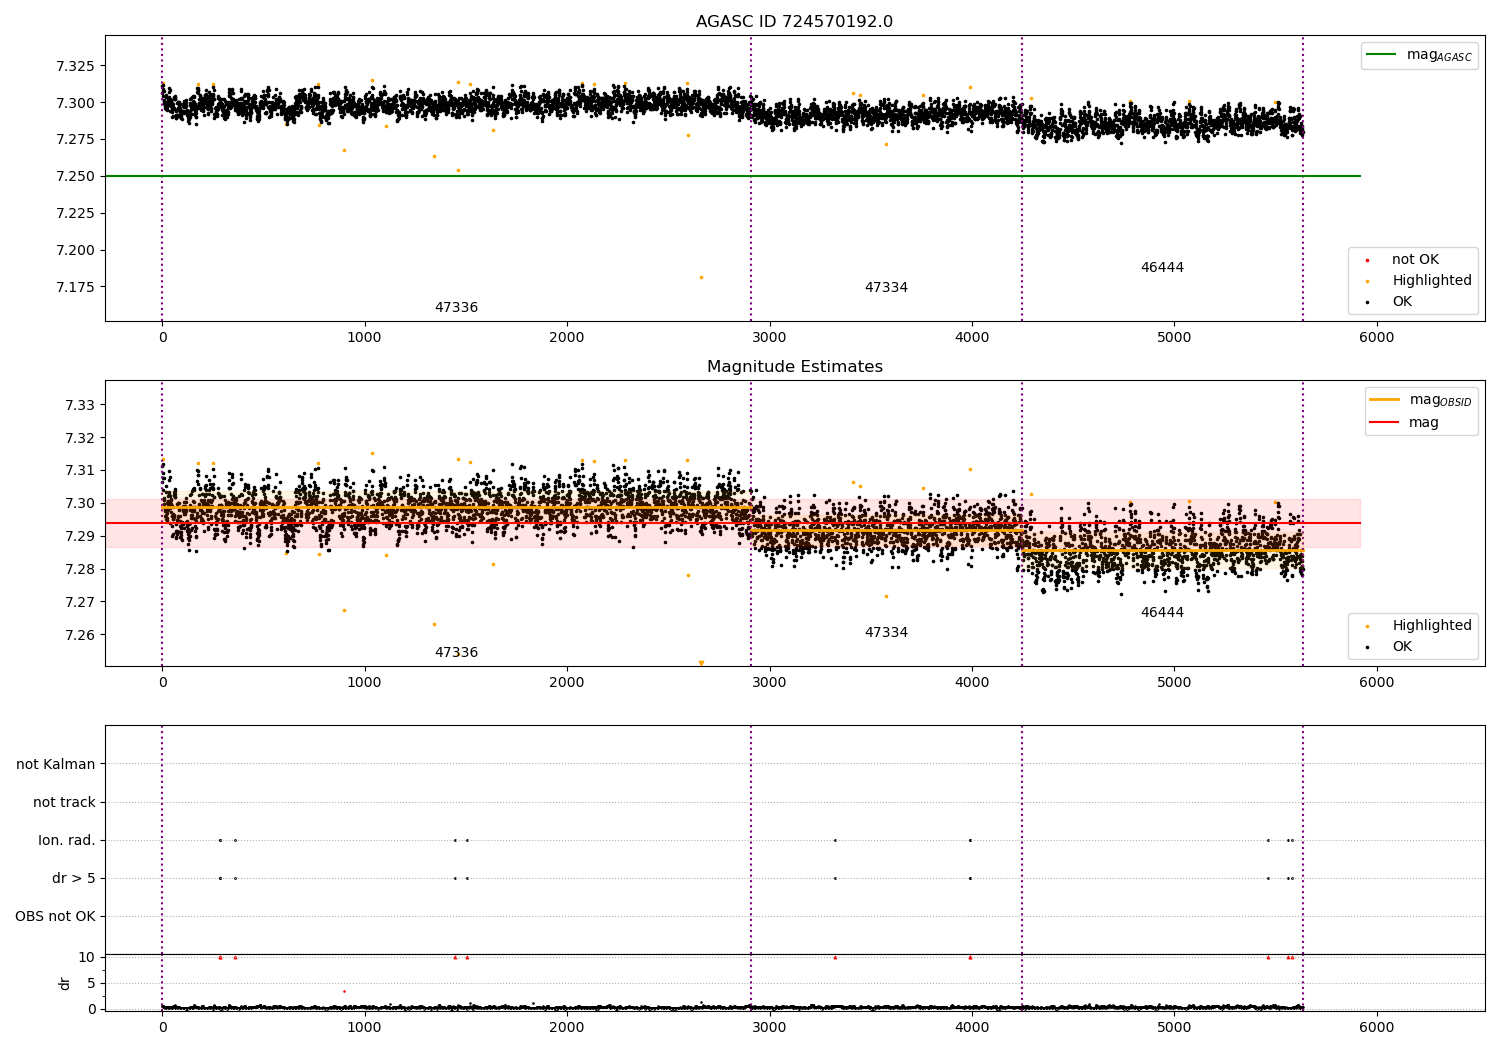Click the 'Magnitude Estimates' title
The image size is (1500, 1050).
click(x=794, y=367)
